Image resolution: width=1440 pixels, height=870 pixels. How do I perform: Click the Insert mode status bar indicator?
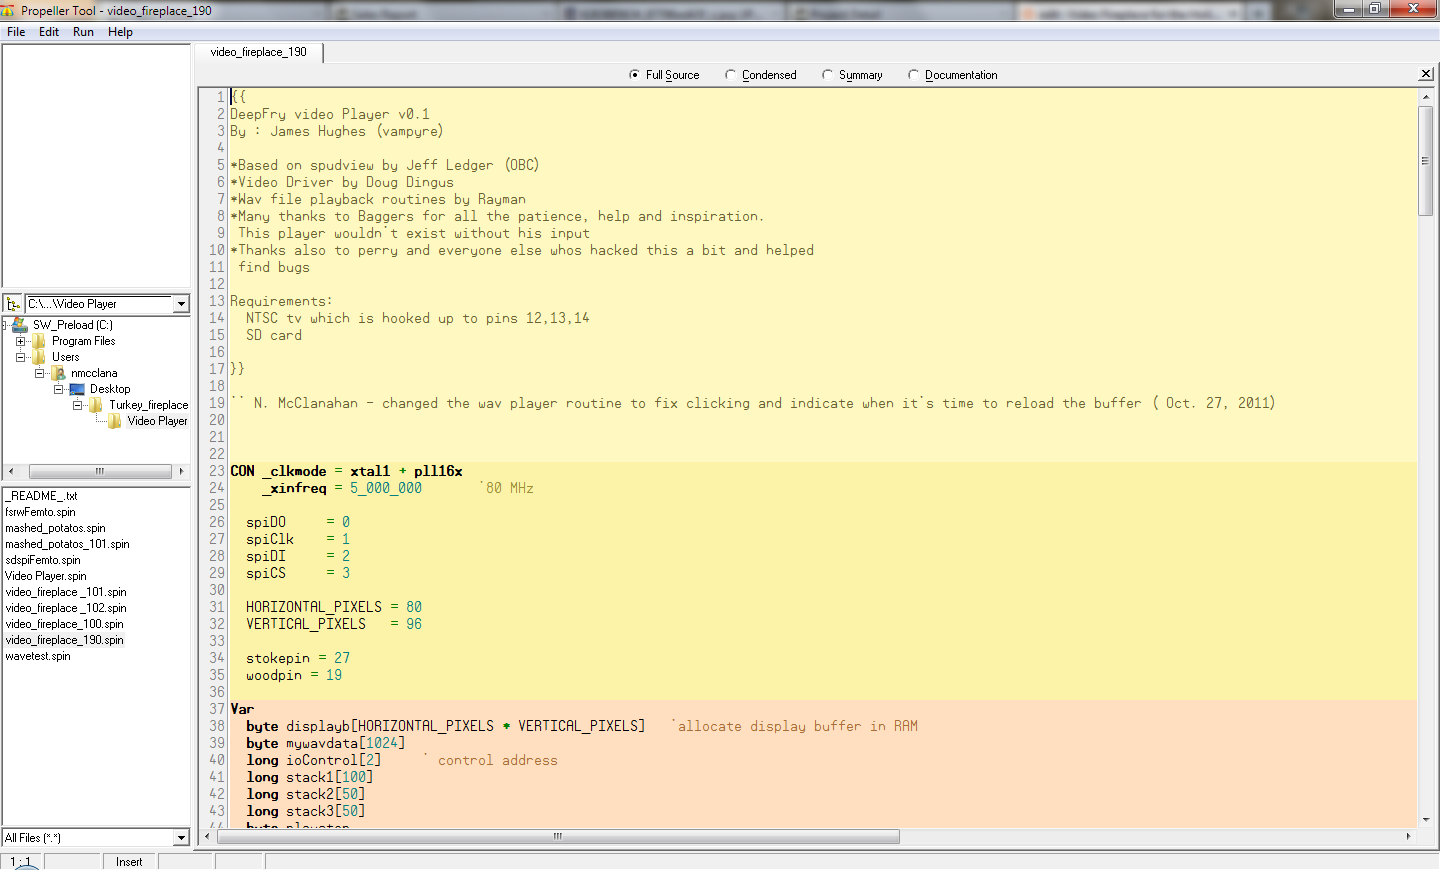pos(129,862)
